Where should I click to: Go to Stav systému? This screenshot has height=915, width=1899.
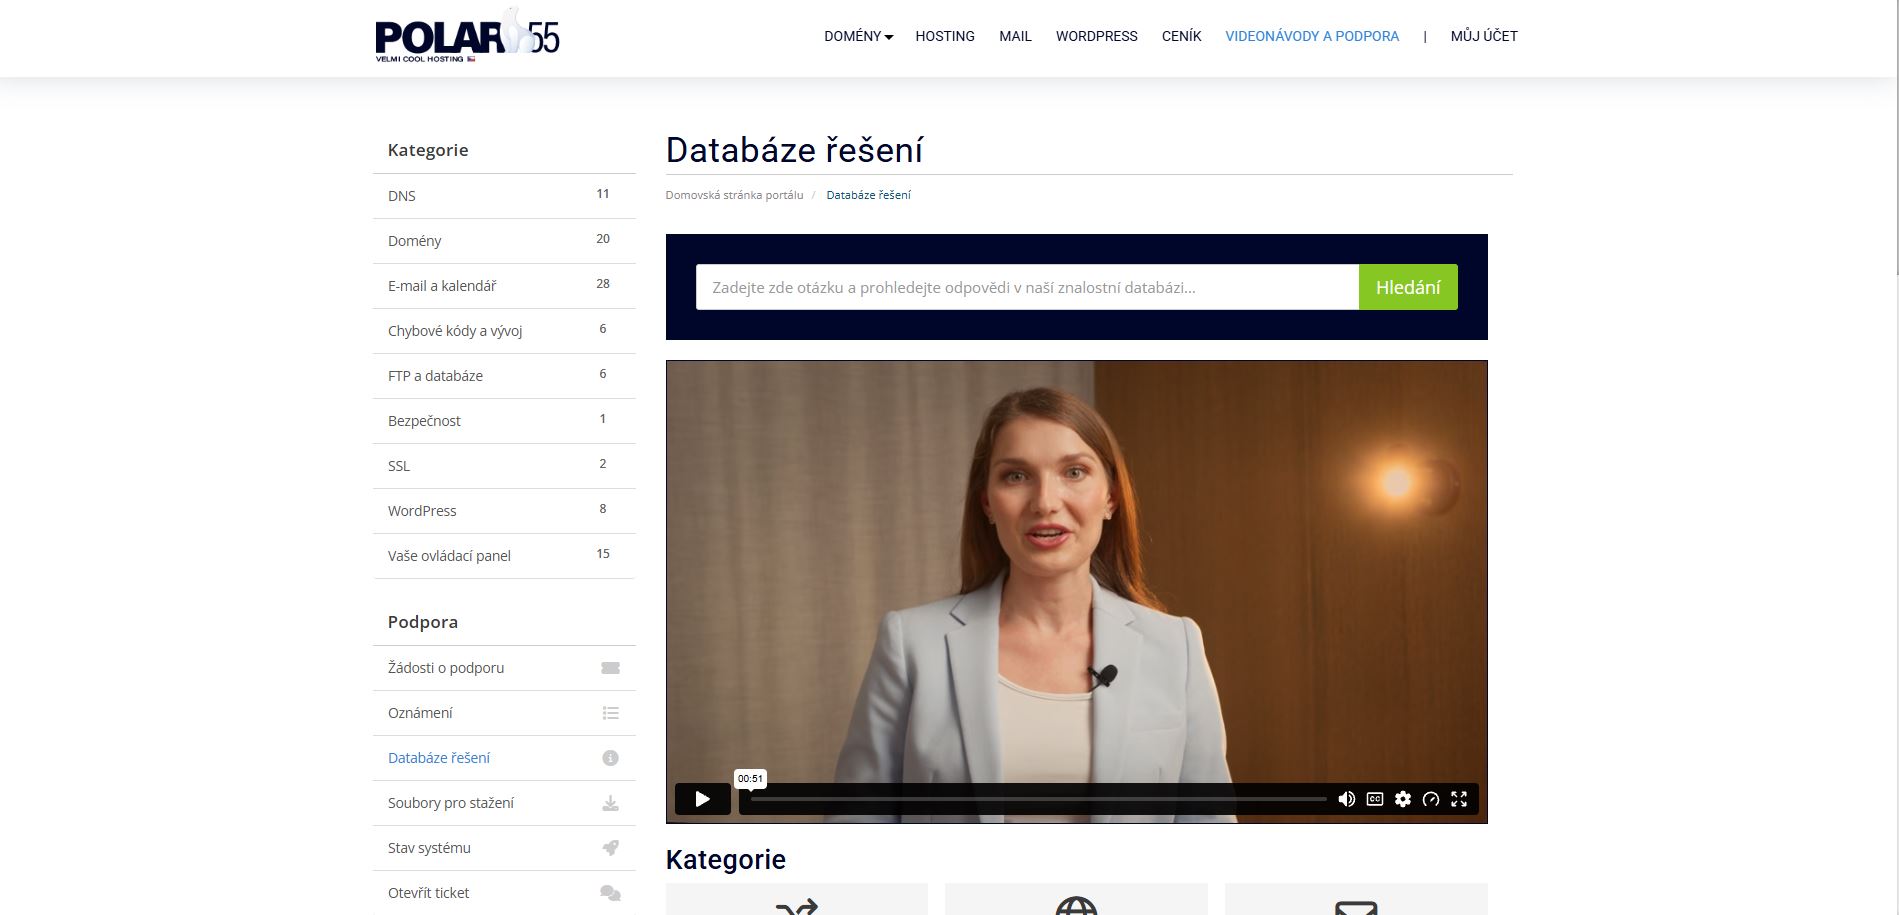[504, 848]
